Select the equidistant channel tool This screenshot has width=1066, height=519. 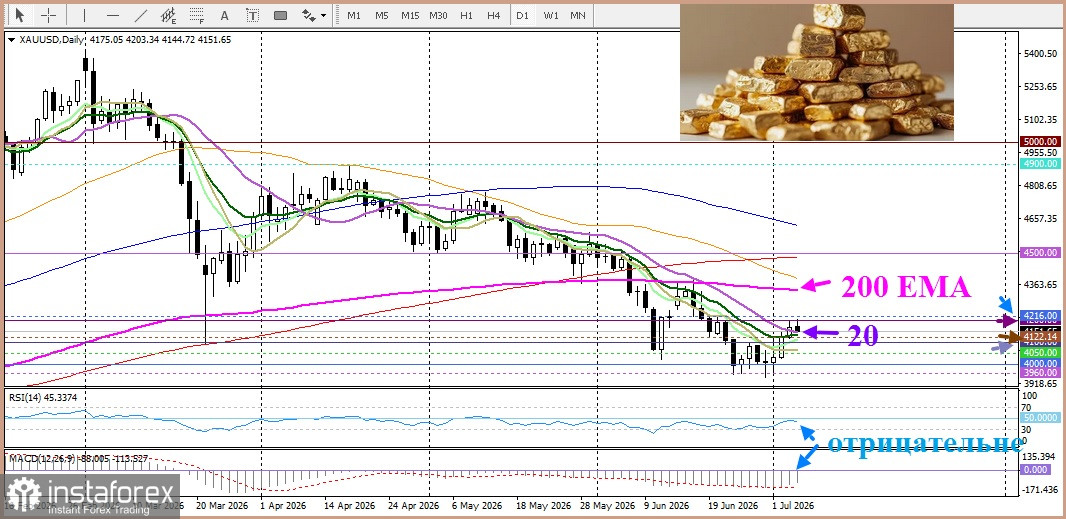[x=169, y=15]
